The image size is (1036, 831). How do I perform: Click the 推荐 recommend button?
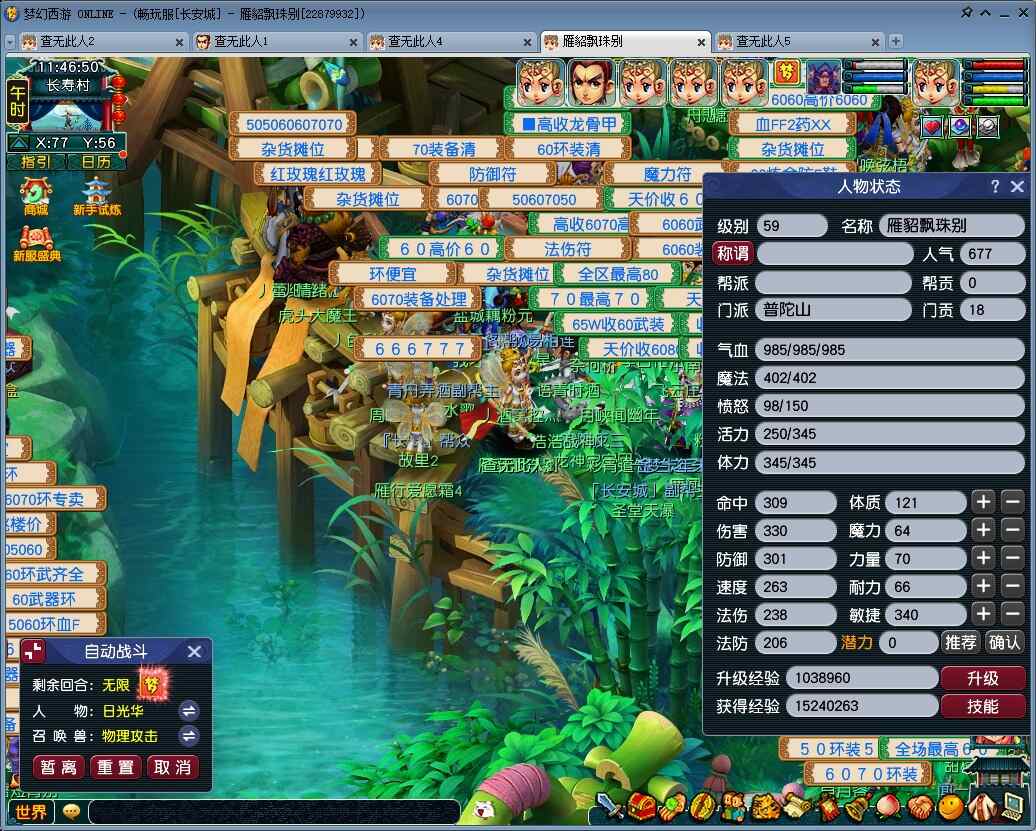(x=960, y=642)
